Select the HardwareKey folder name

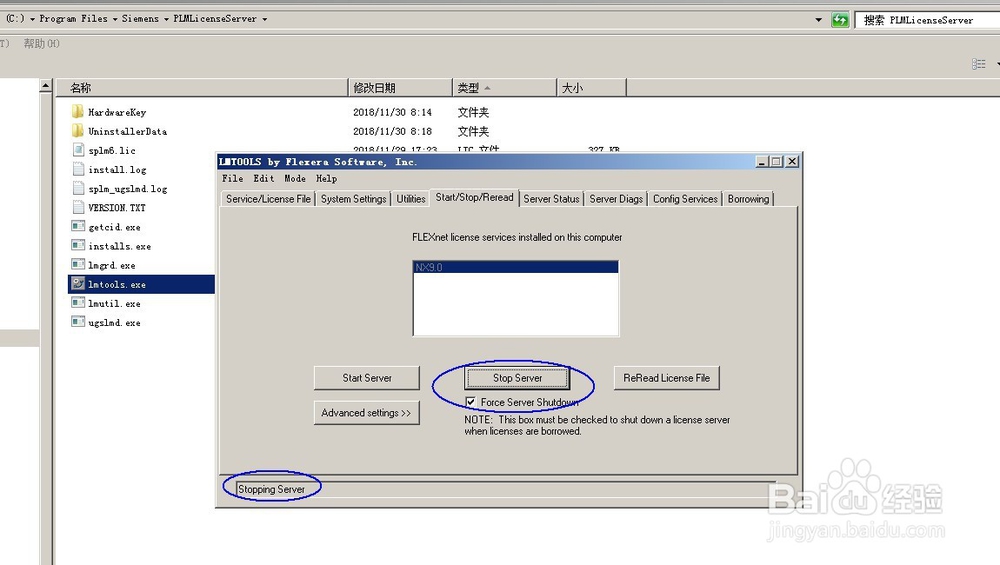tap(117, 112)
